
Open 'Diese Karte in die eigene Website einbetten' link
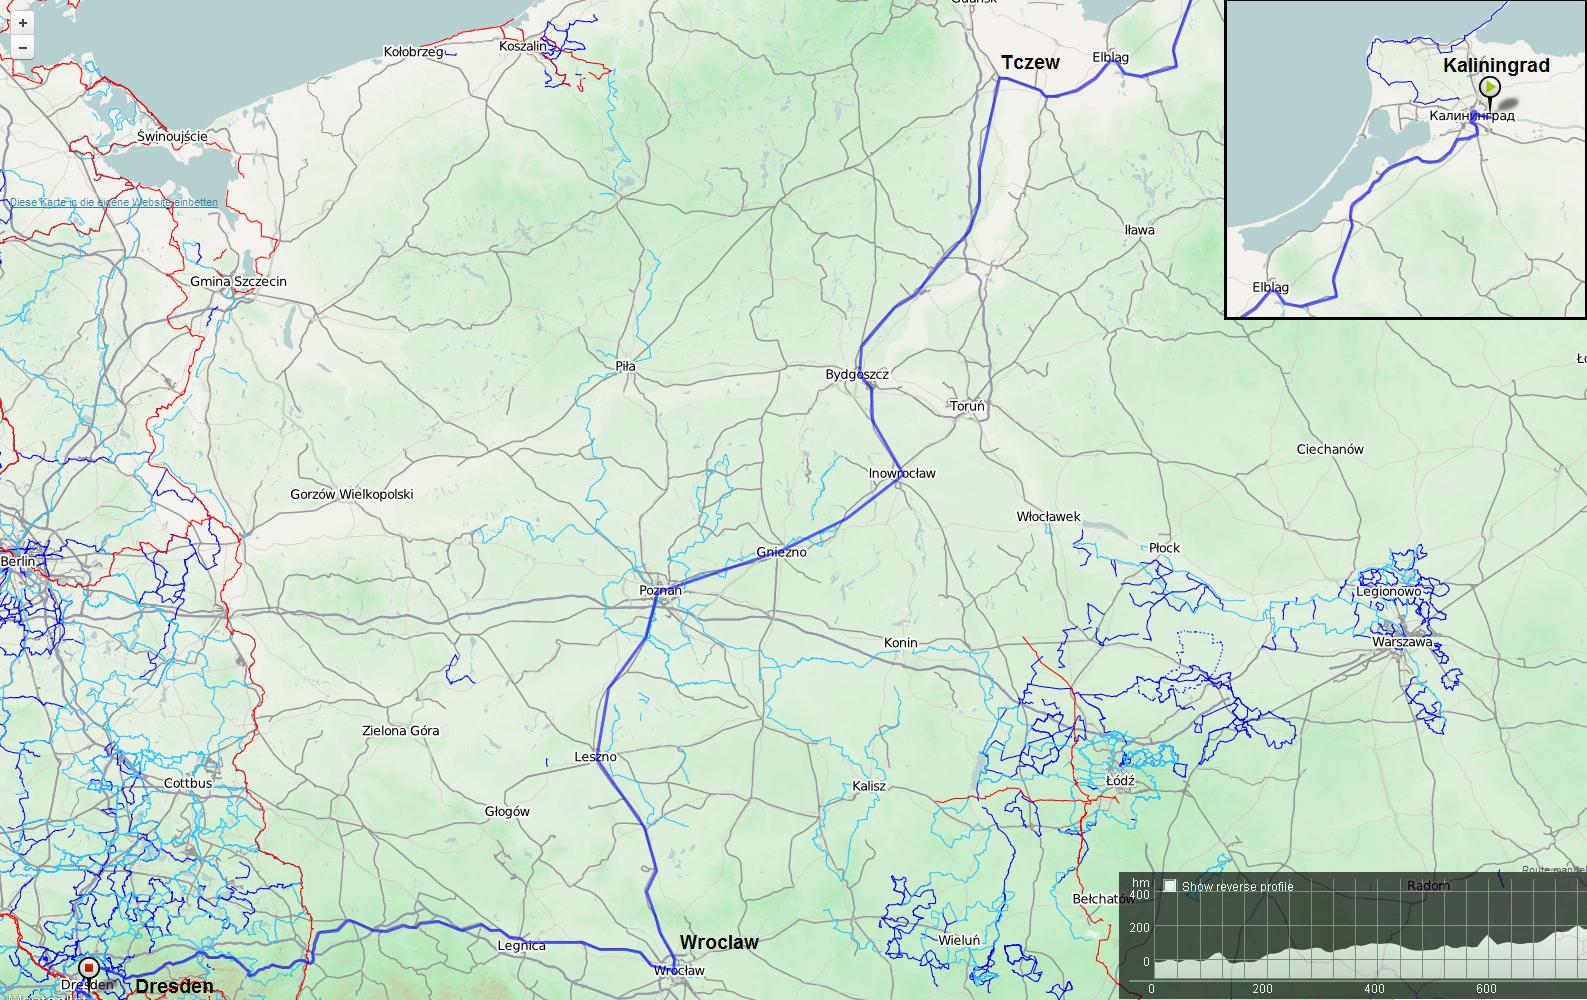pos(113,202)
